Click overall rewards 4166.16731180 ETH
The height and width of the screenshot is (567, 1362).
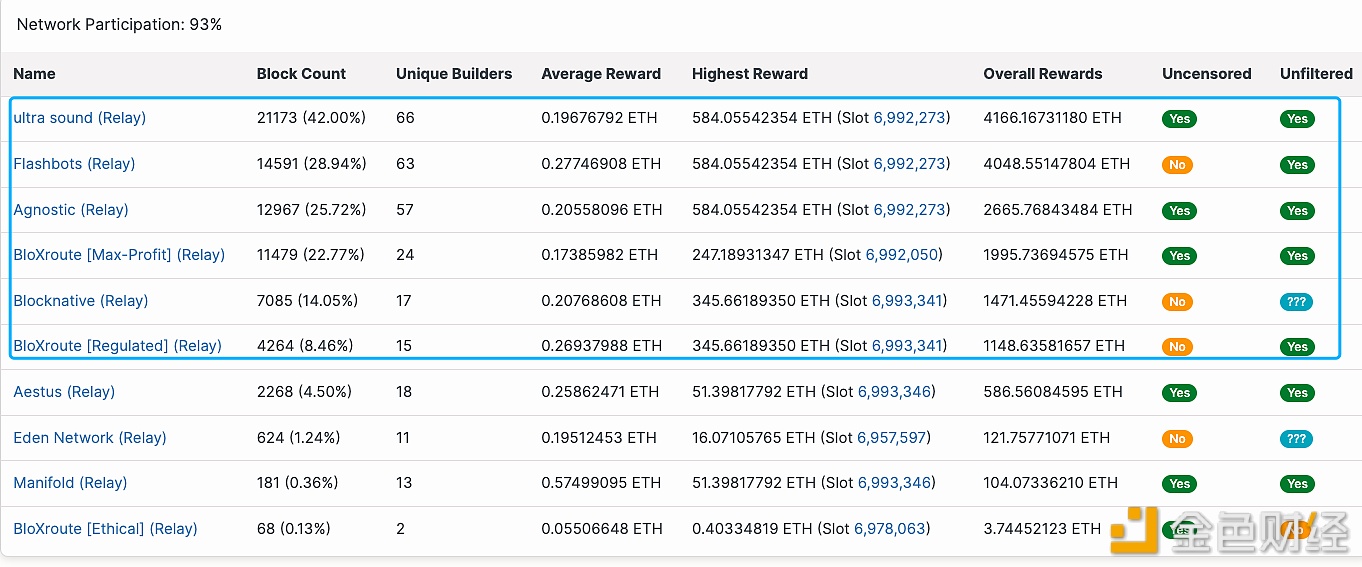(1053, 118)
